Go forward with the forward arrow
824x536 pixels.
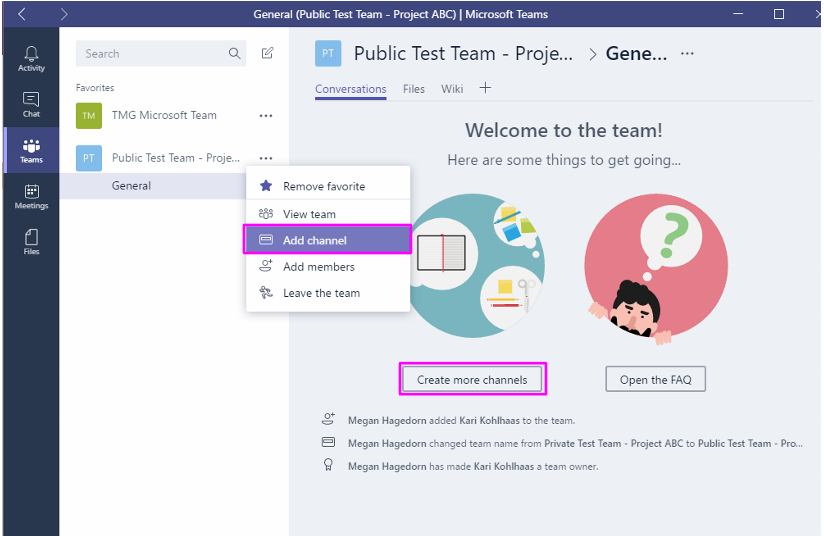click(x=64, y=14)
